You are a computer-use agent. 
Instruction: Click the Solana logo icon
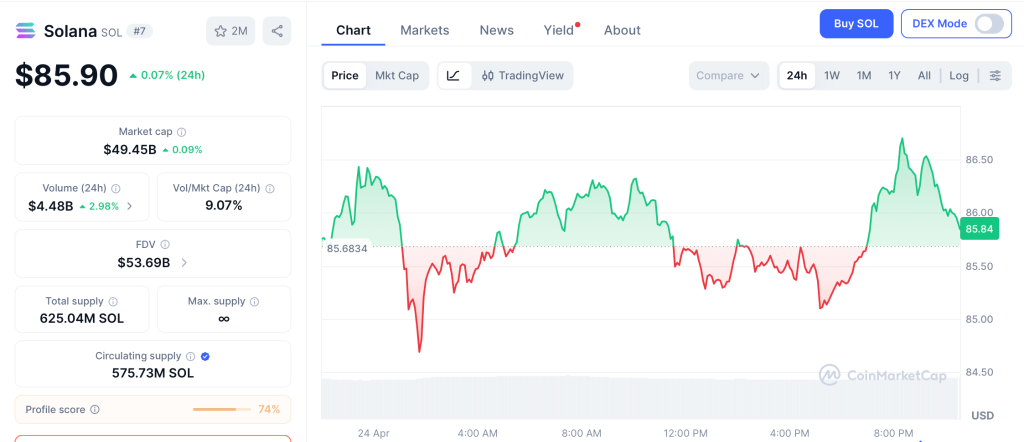[26, 31]
